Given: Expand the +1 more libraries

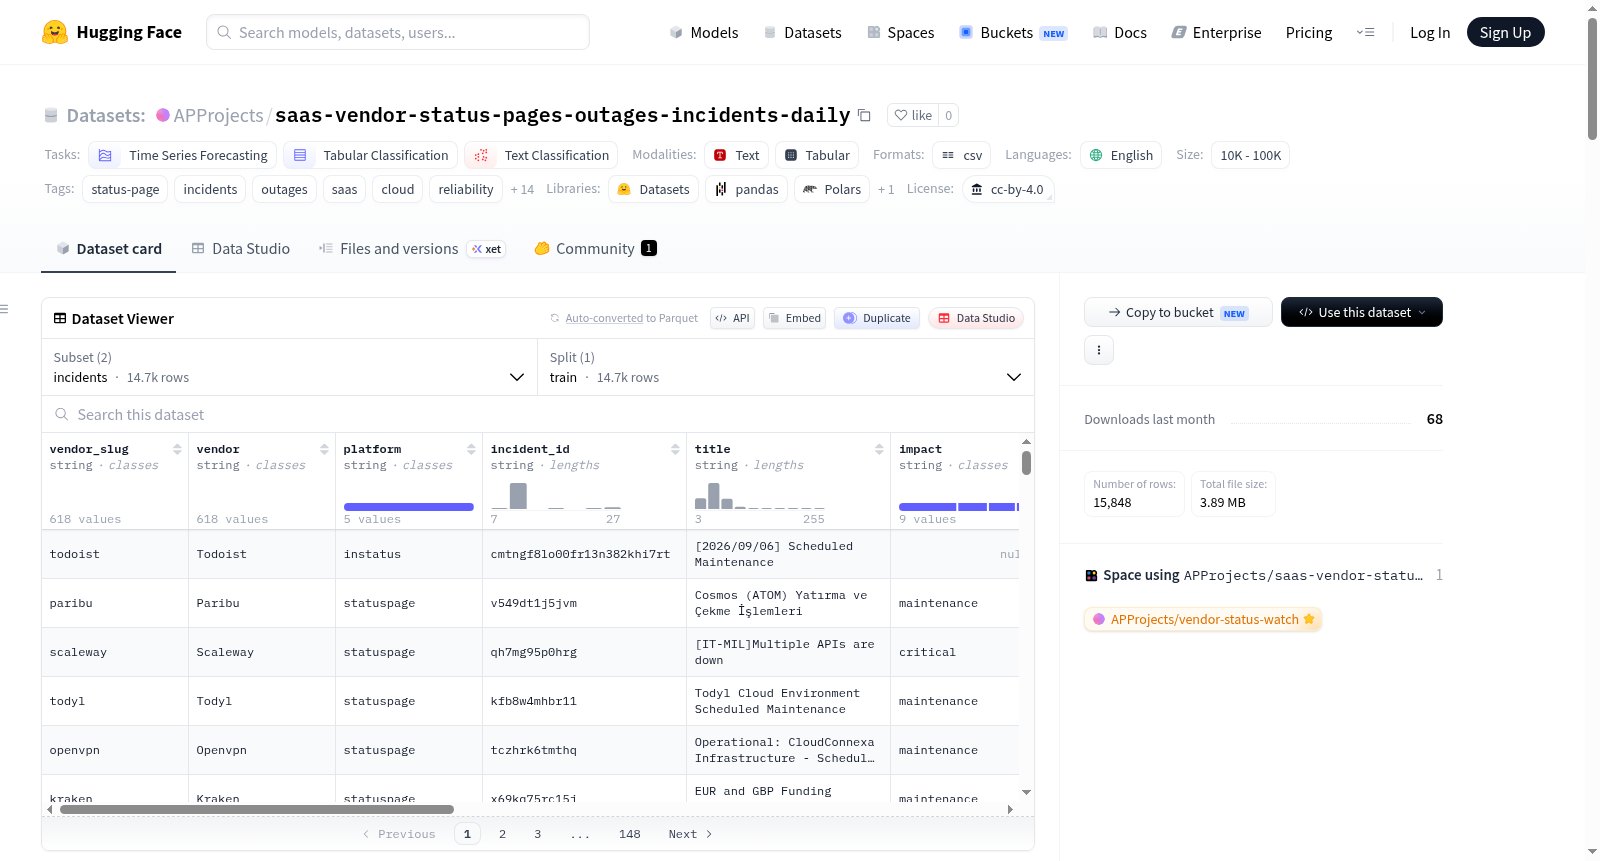Looking at the screenshot, I should click(886, 189).
